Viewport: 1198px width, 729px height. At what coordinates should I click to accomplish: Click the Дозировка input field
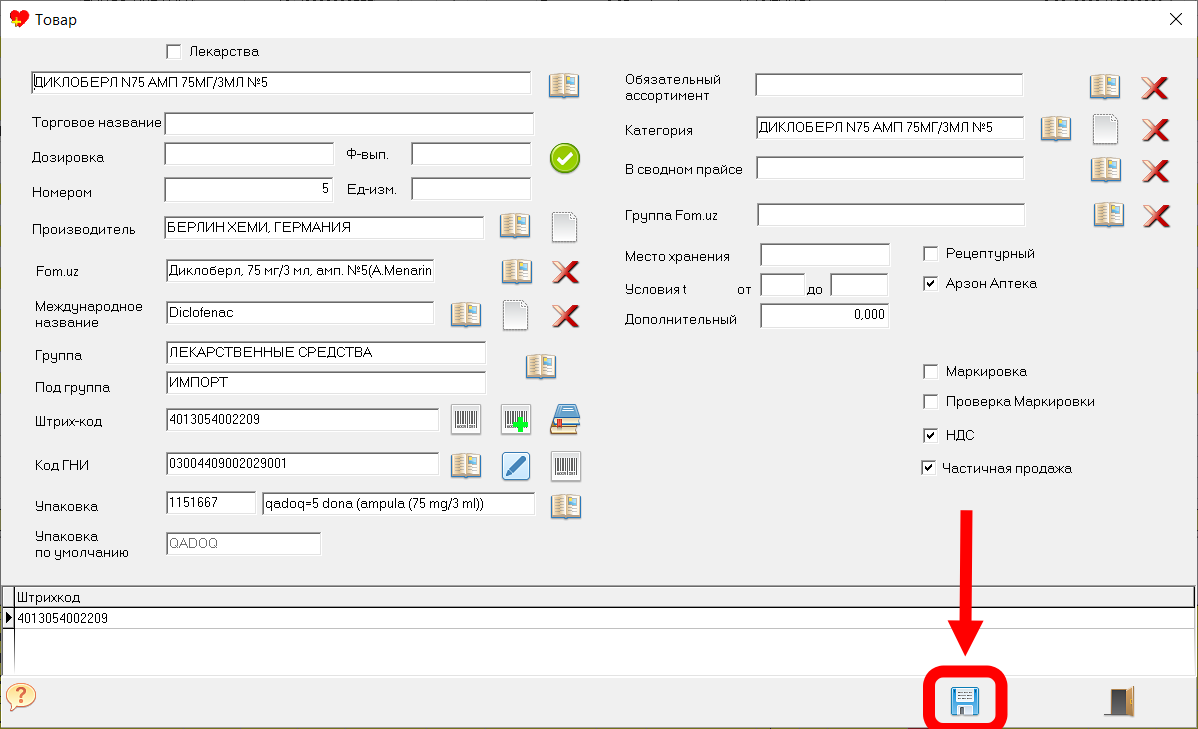pyautogui.click(x=249, y=154)
